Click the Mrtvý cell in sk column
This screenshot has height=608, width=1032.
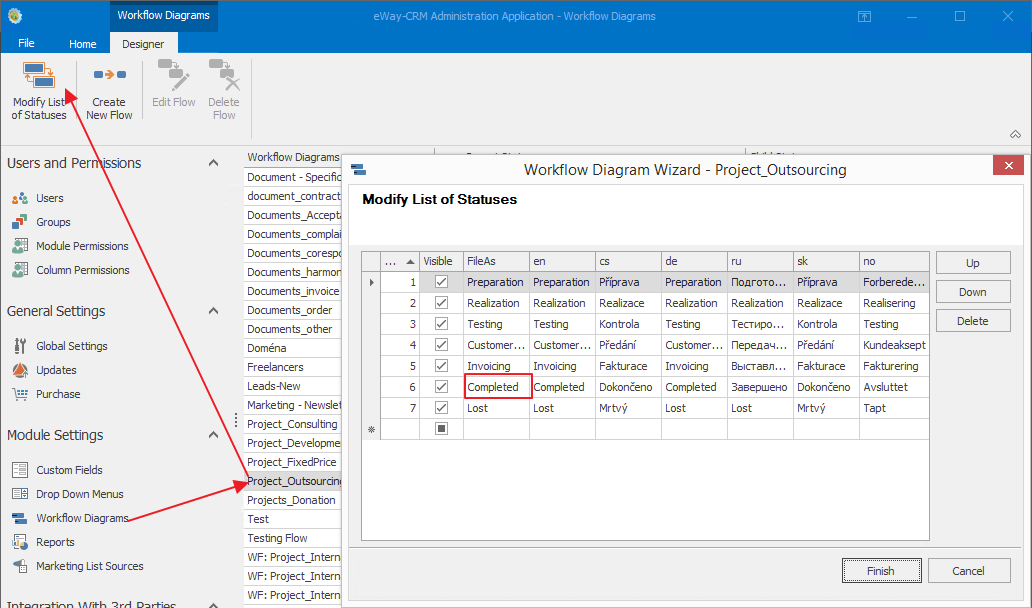826,408
